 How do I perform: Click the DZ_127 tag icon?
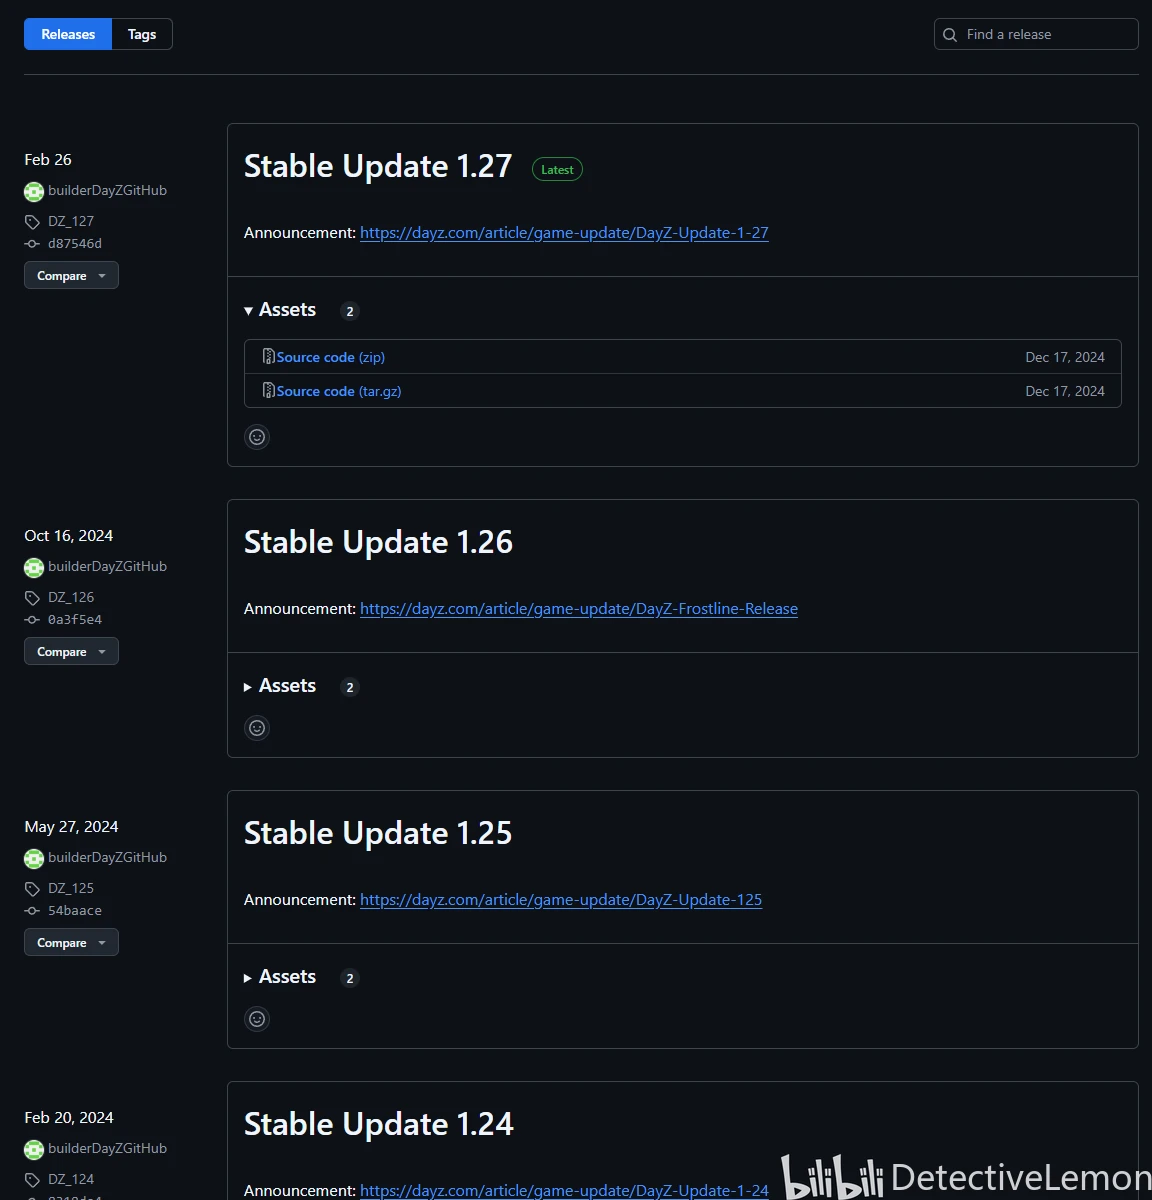click(32, 222)
